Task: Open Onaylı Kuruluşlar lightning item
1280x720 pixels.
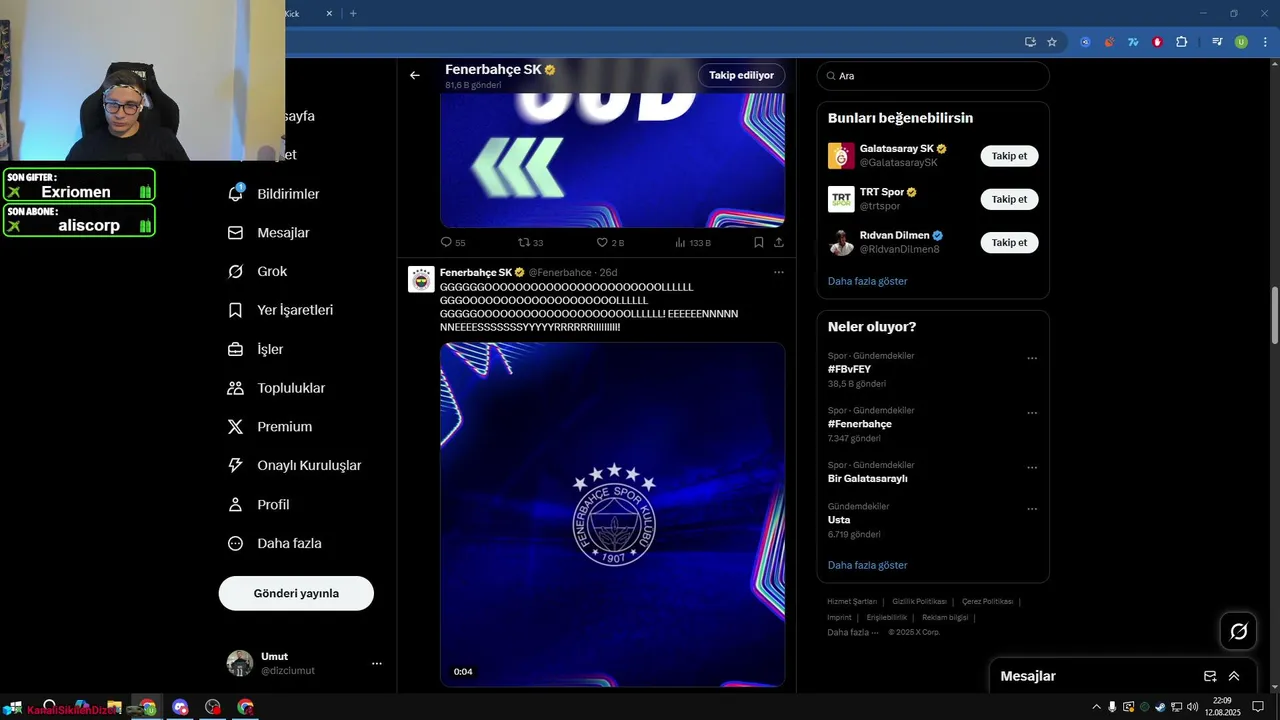Action: (x=295, y=465)
